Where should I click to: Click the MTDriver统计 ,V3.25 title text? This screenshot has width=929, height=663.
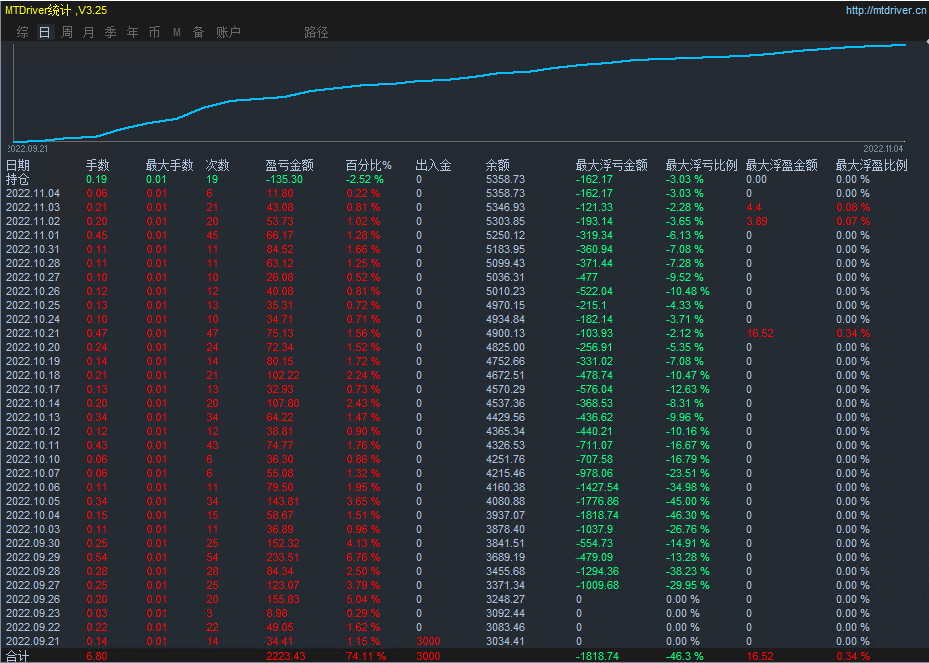[x=56, y=10]
